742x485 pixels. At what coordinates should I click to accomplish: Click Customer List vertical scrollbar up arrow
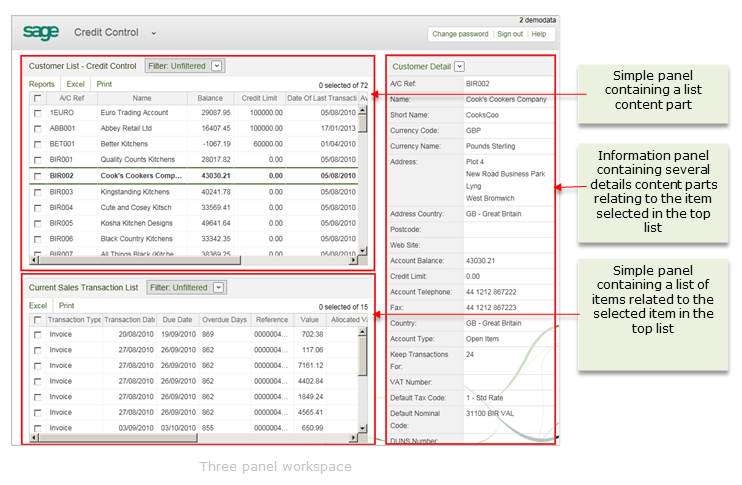coord(362,110)
